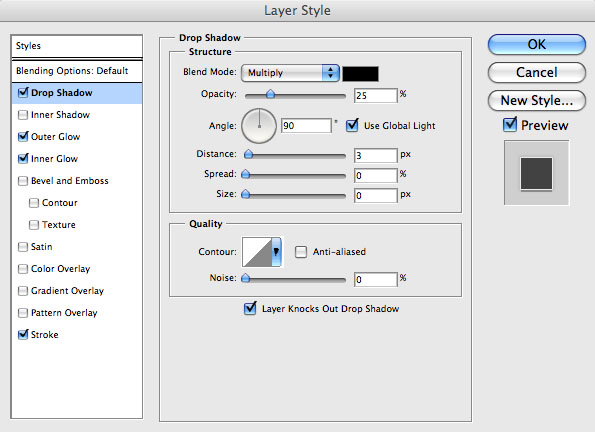595x432 pixels.
Task: Enable the Inner Shadow style checkbox
Action: pyautogui.click(x=23, y=115)
